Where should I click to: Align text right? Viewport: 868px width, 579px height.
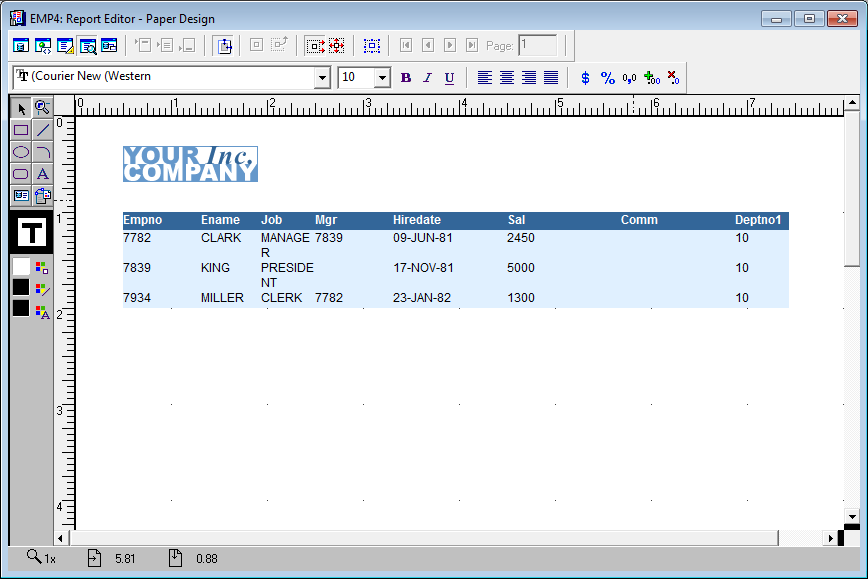pos(529,78)
